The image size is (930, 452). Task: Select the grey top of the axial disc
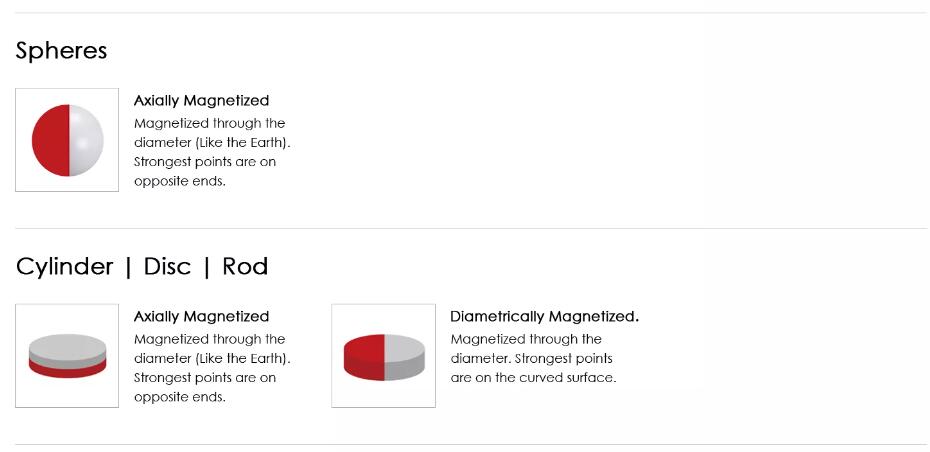[x=68, y=348]
